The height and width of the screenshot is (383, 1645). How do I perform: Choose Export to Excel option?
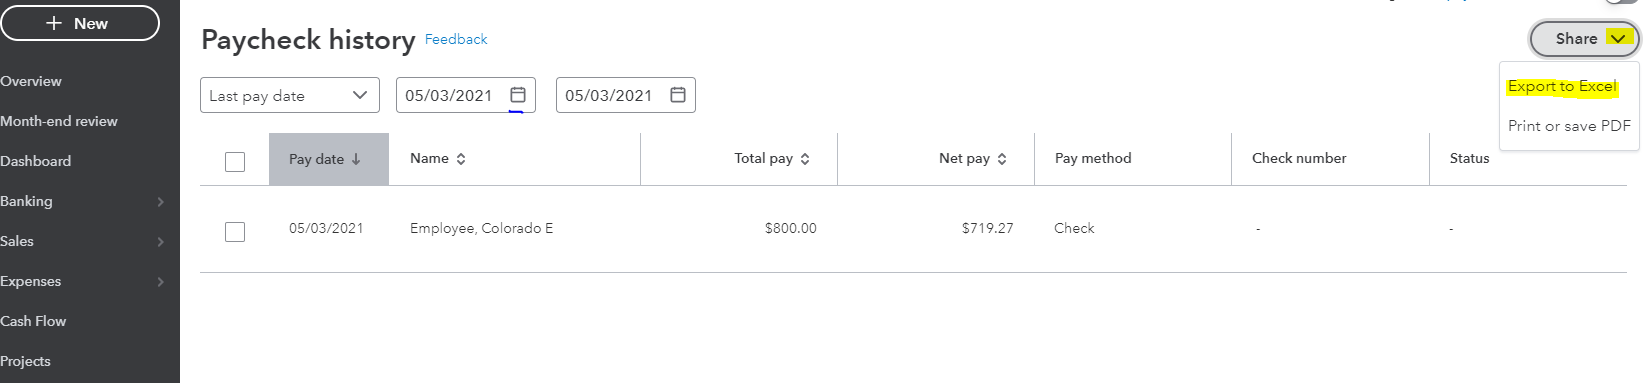coord(1562,86)
